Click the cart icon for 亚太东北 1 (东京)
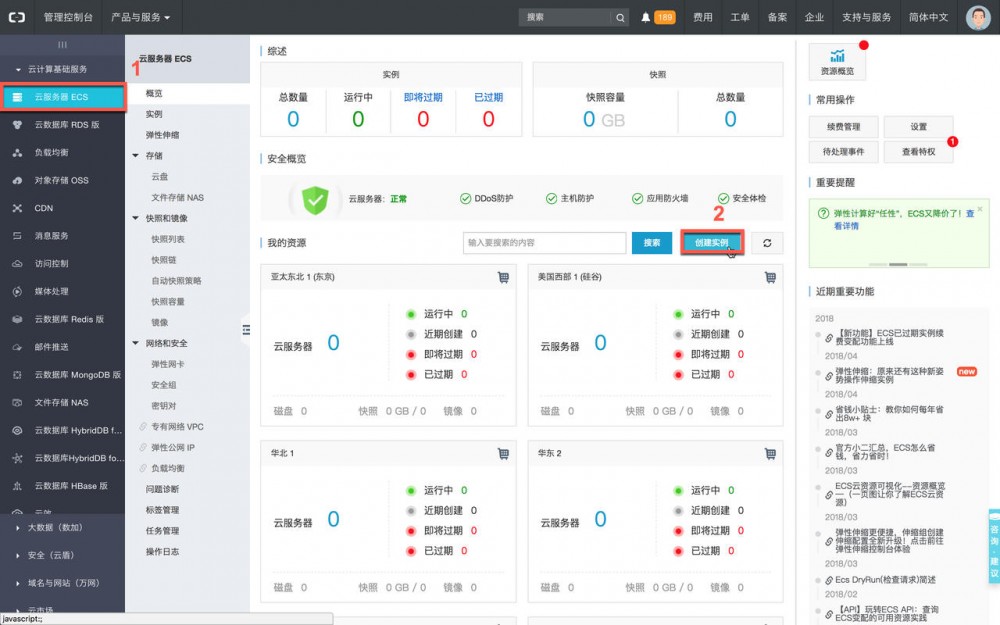 (503, 277)
